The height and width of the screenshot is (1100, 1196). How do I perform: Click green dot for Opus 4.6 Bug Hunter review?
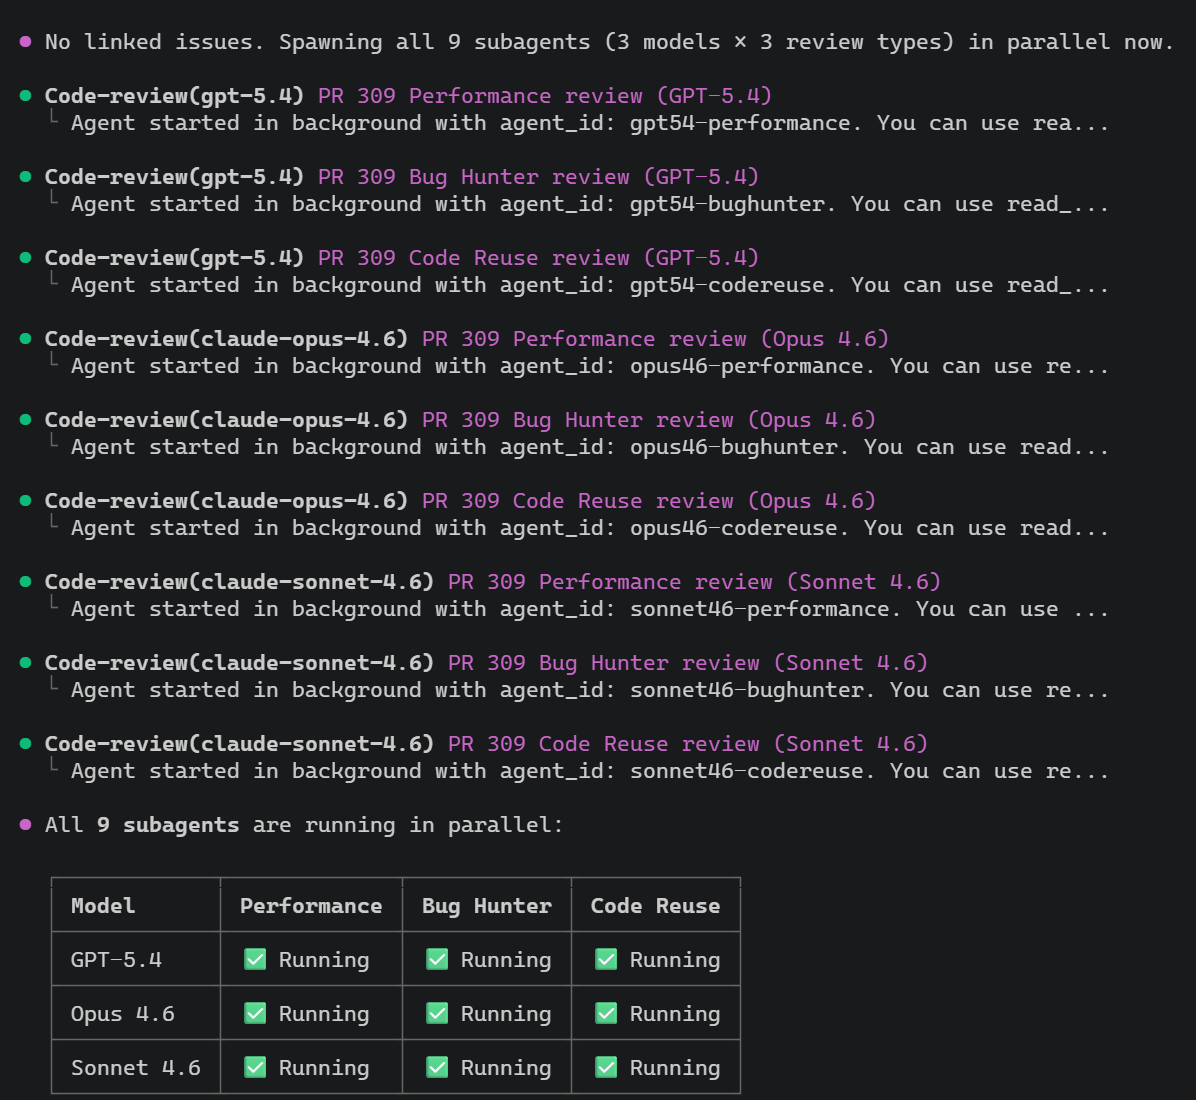click(25, 420)
